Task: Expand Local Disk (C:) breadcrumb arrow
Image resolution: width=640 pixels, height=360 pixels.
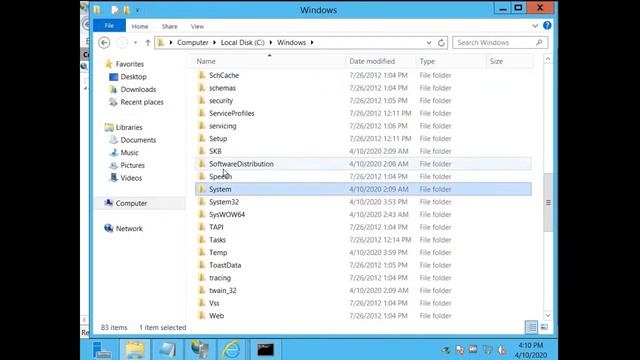Action: tap(270, 42)
